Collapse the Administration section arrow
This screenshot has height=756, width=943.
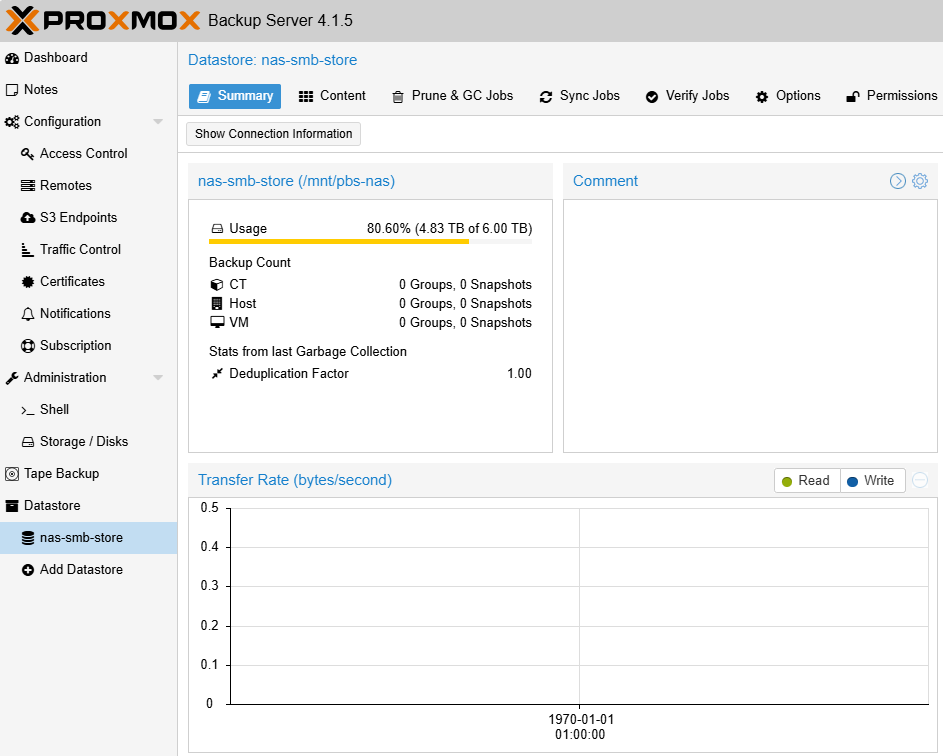click(x=158, y=378)
